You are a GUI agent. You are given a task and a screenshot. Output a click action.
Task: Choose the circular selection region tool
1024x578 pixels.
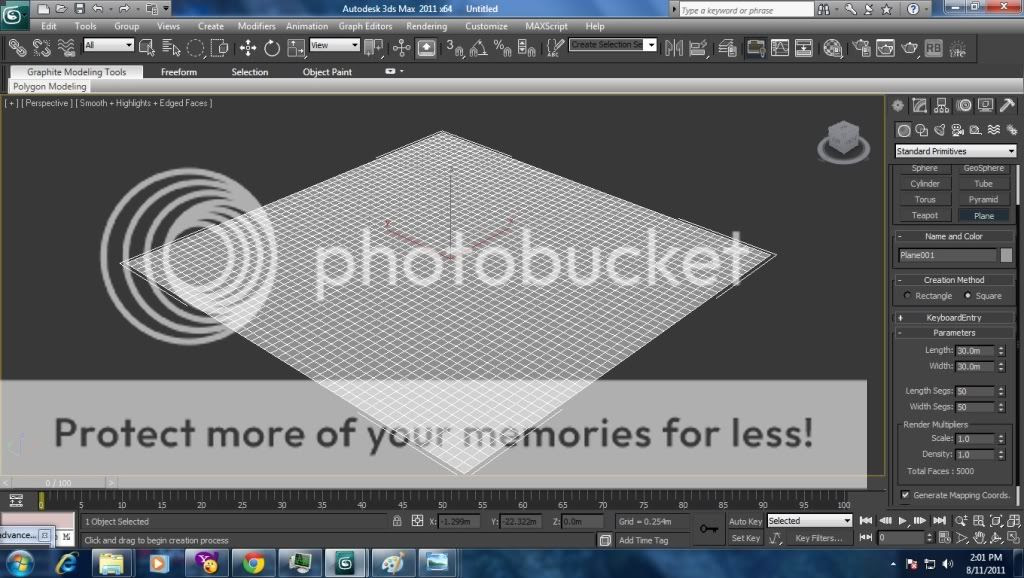click(195, 48)
